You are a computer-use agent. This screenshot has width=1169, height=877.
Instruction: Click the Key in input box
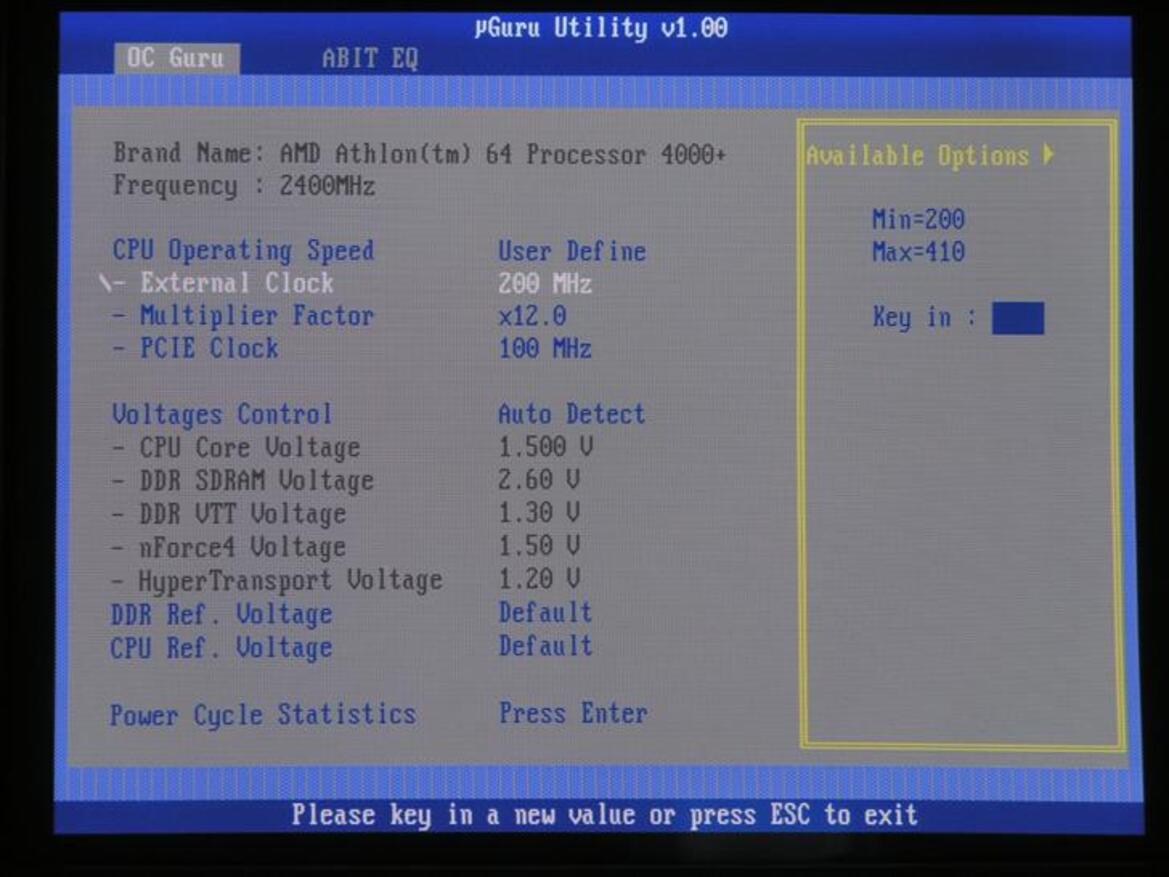tap(1018, 318)
